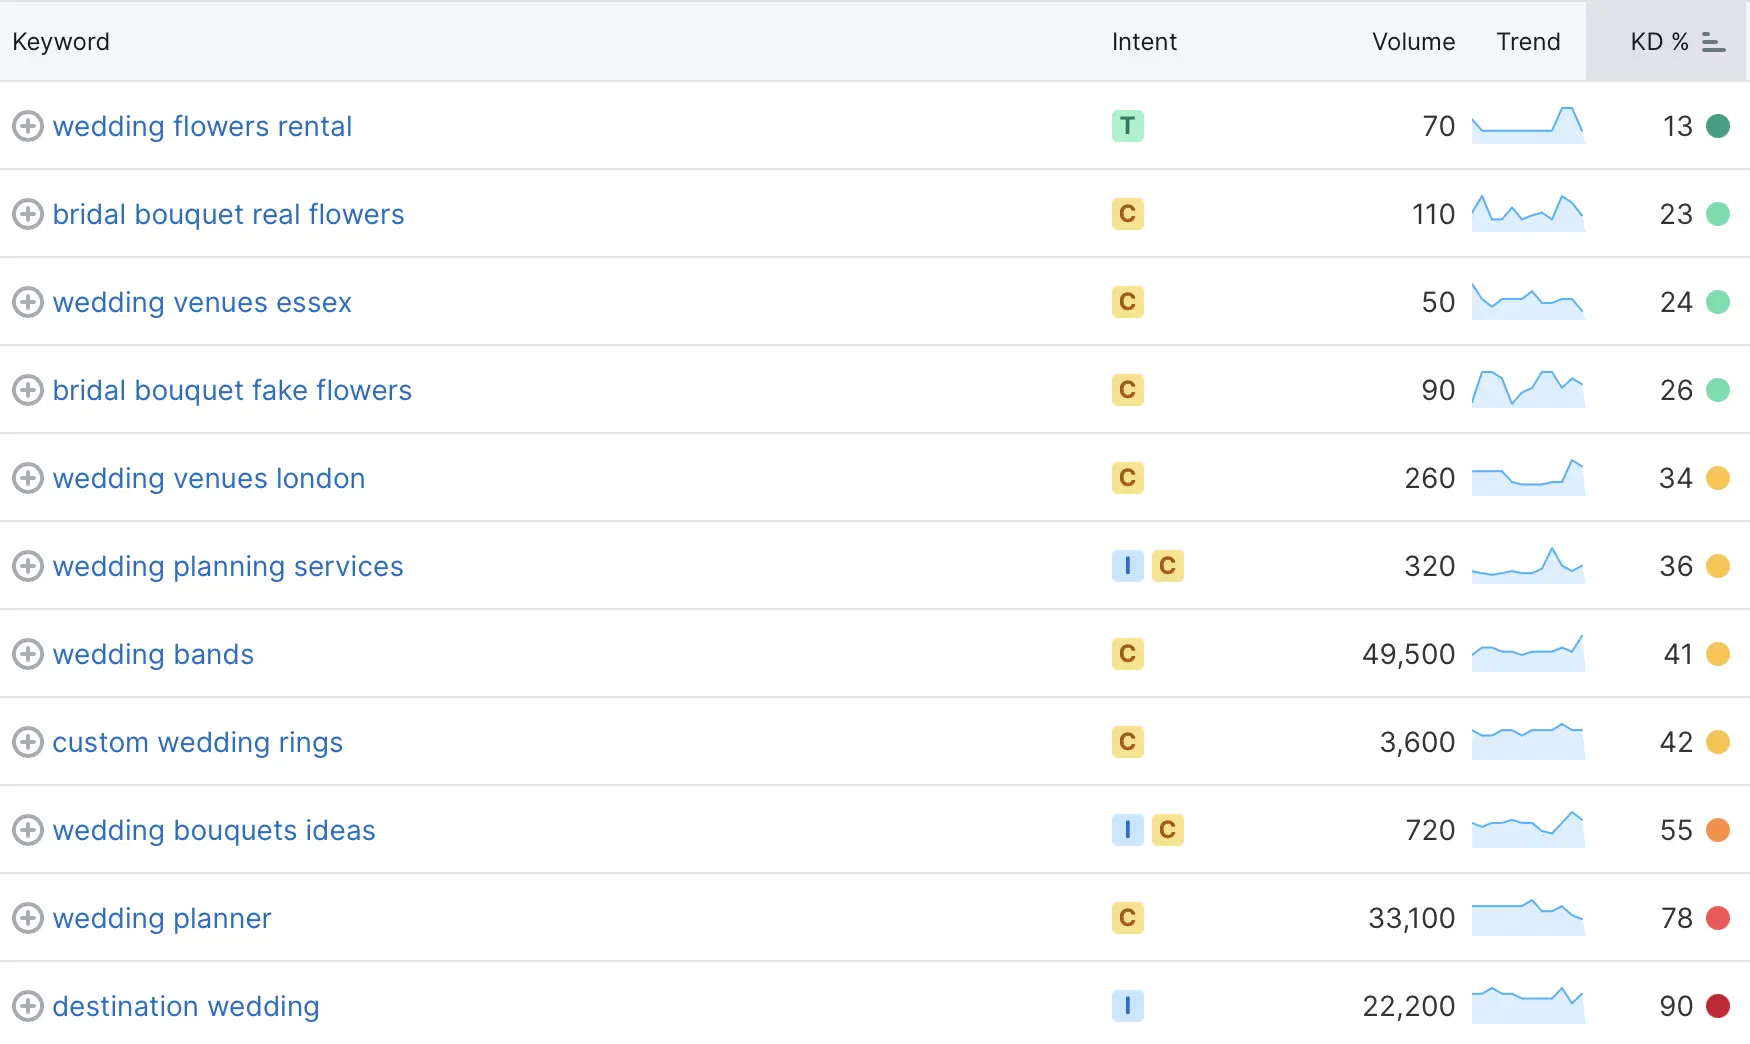Sort table by Intent column header
Viewport: 1750px width, 1044px height.
[x=1144, y=42]
